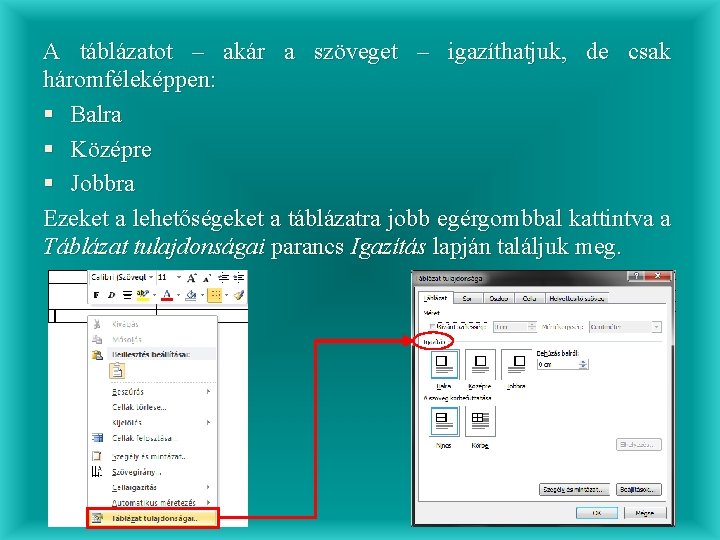The image size is (720, 540).
Task: Select the Táblázat tab in dialog
Action: (435, 298)
